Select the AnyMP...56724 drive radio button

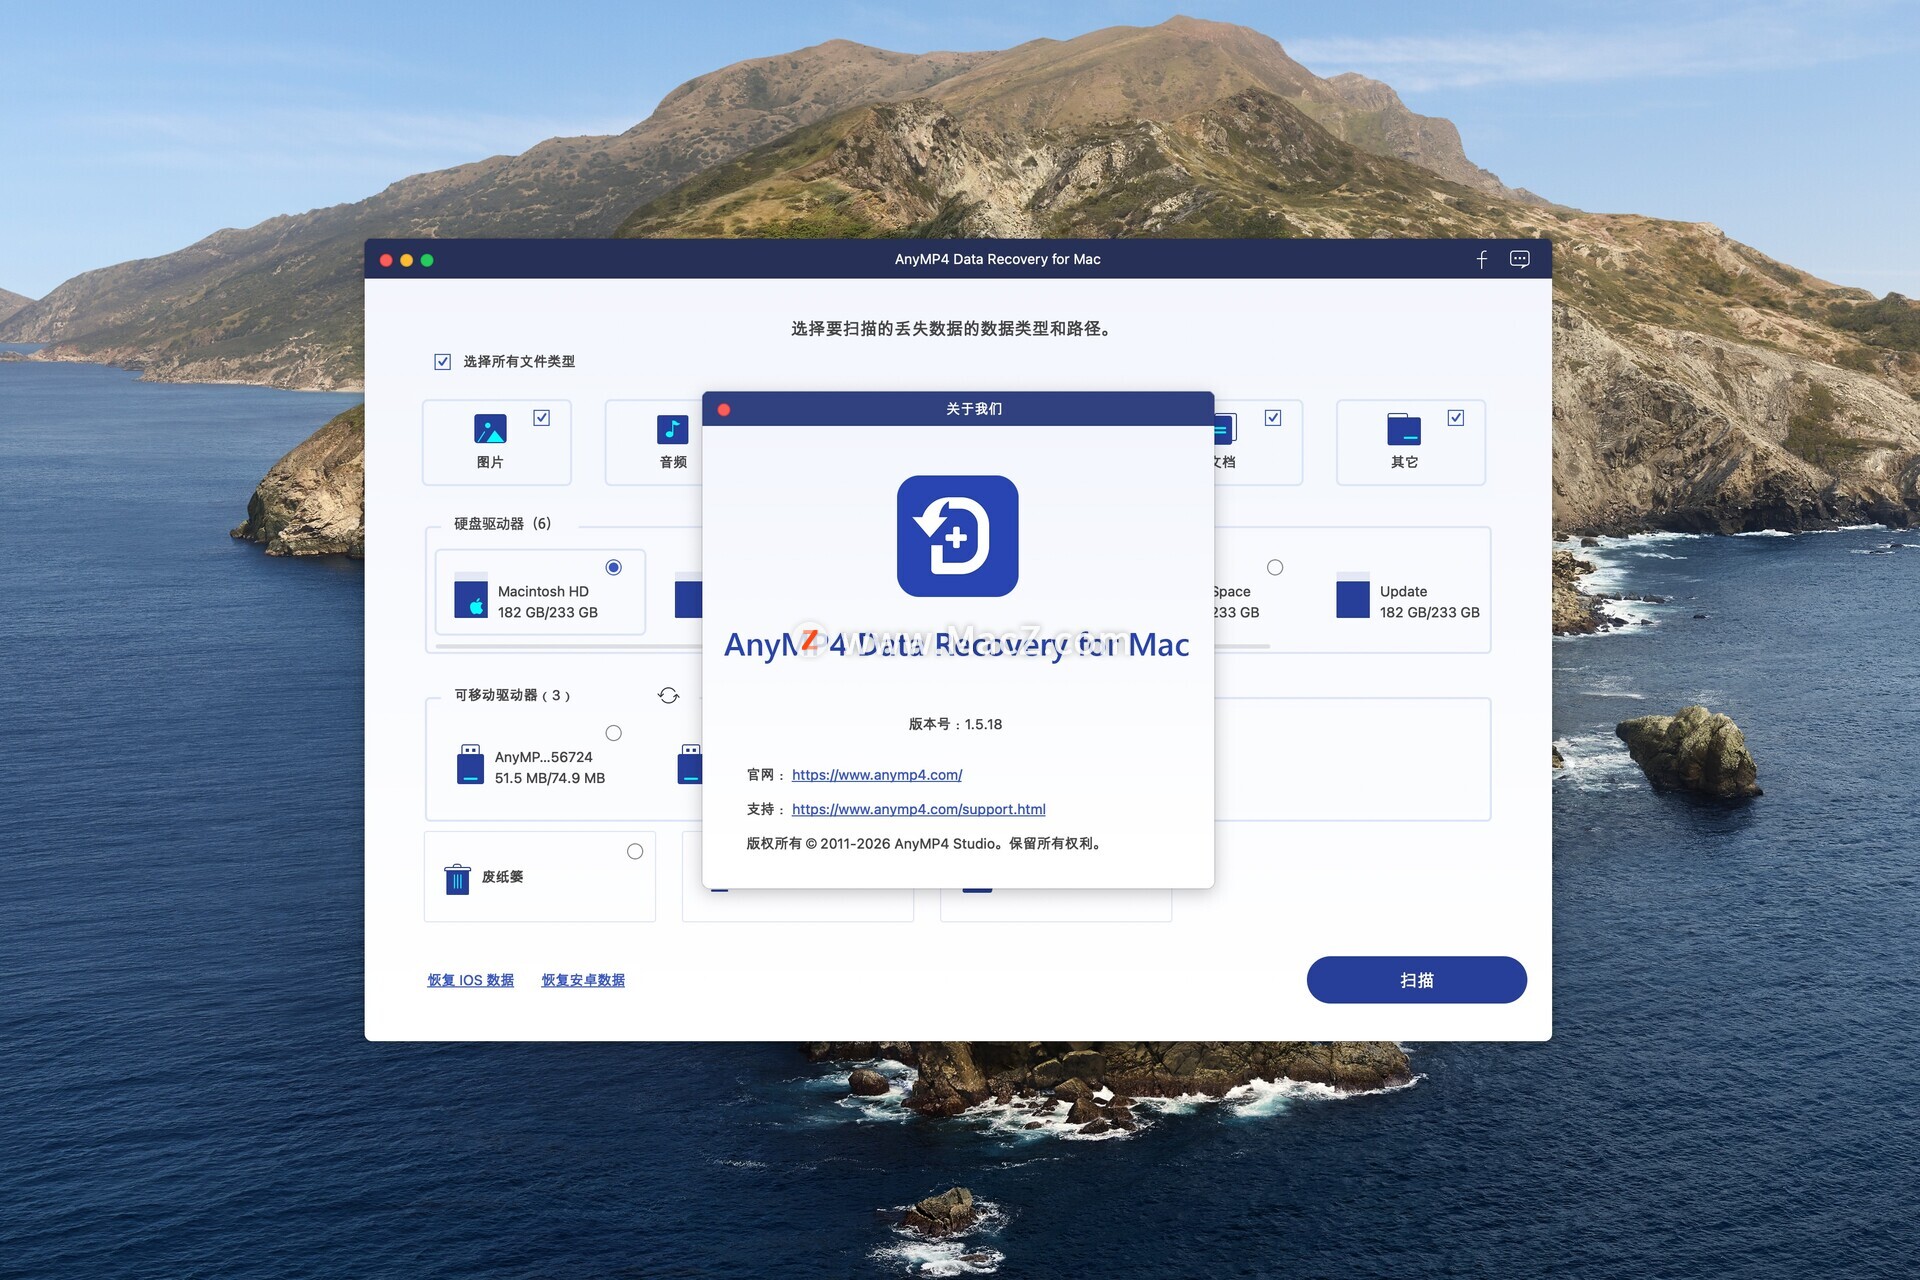point(614,733)
